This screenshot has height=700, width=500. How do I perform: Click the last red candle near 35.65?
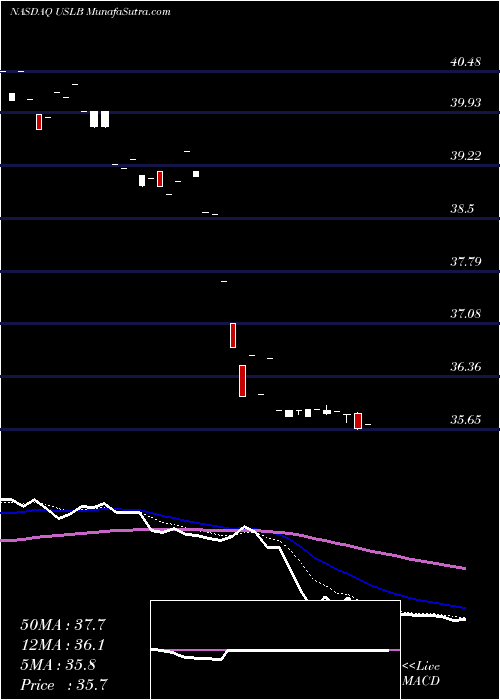(358, 421)
